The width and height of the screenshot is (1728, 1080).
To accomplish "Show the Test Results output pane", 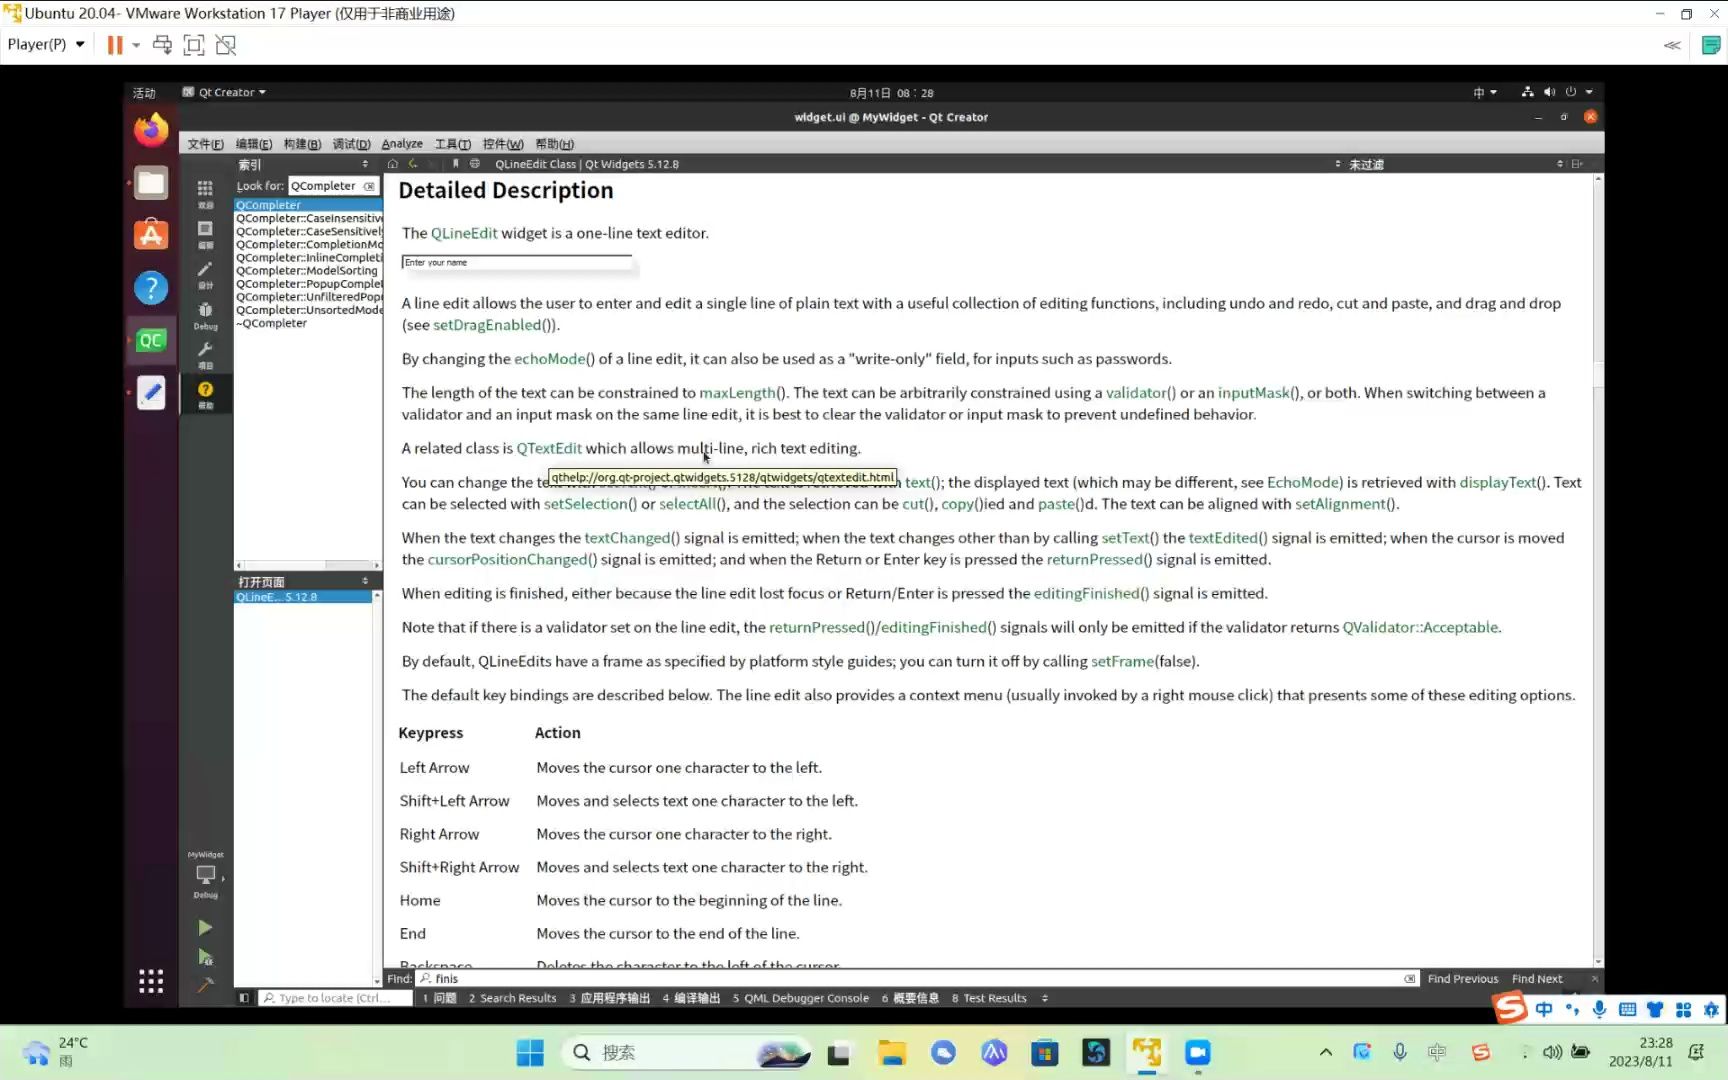I will click(989, 998).
